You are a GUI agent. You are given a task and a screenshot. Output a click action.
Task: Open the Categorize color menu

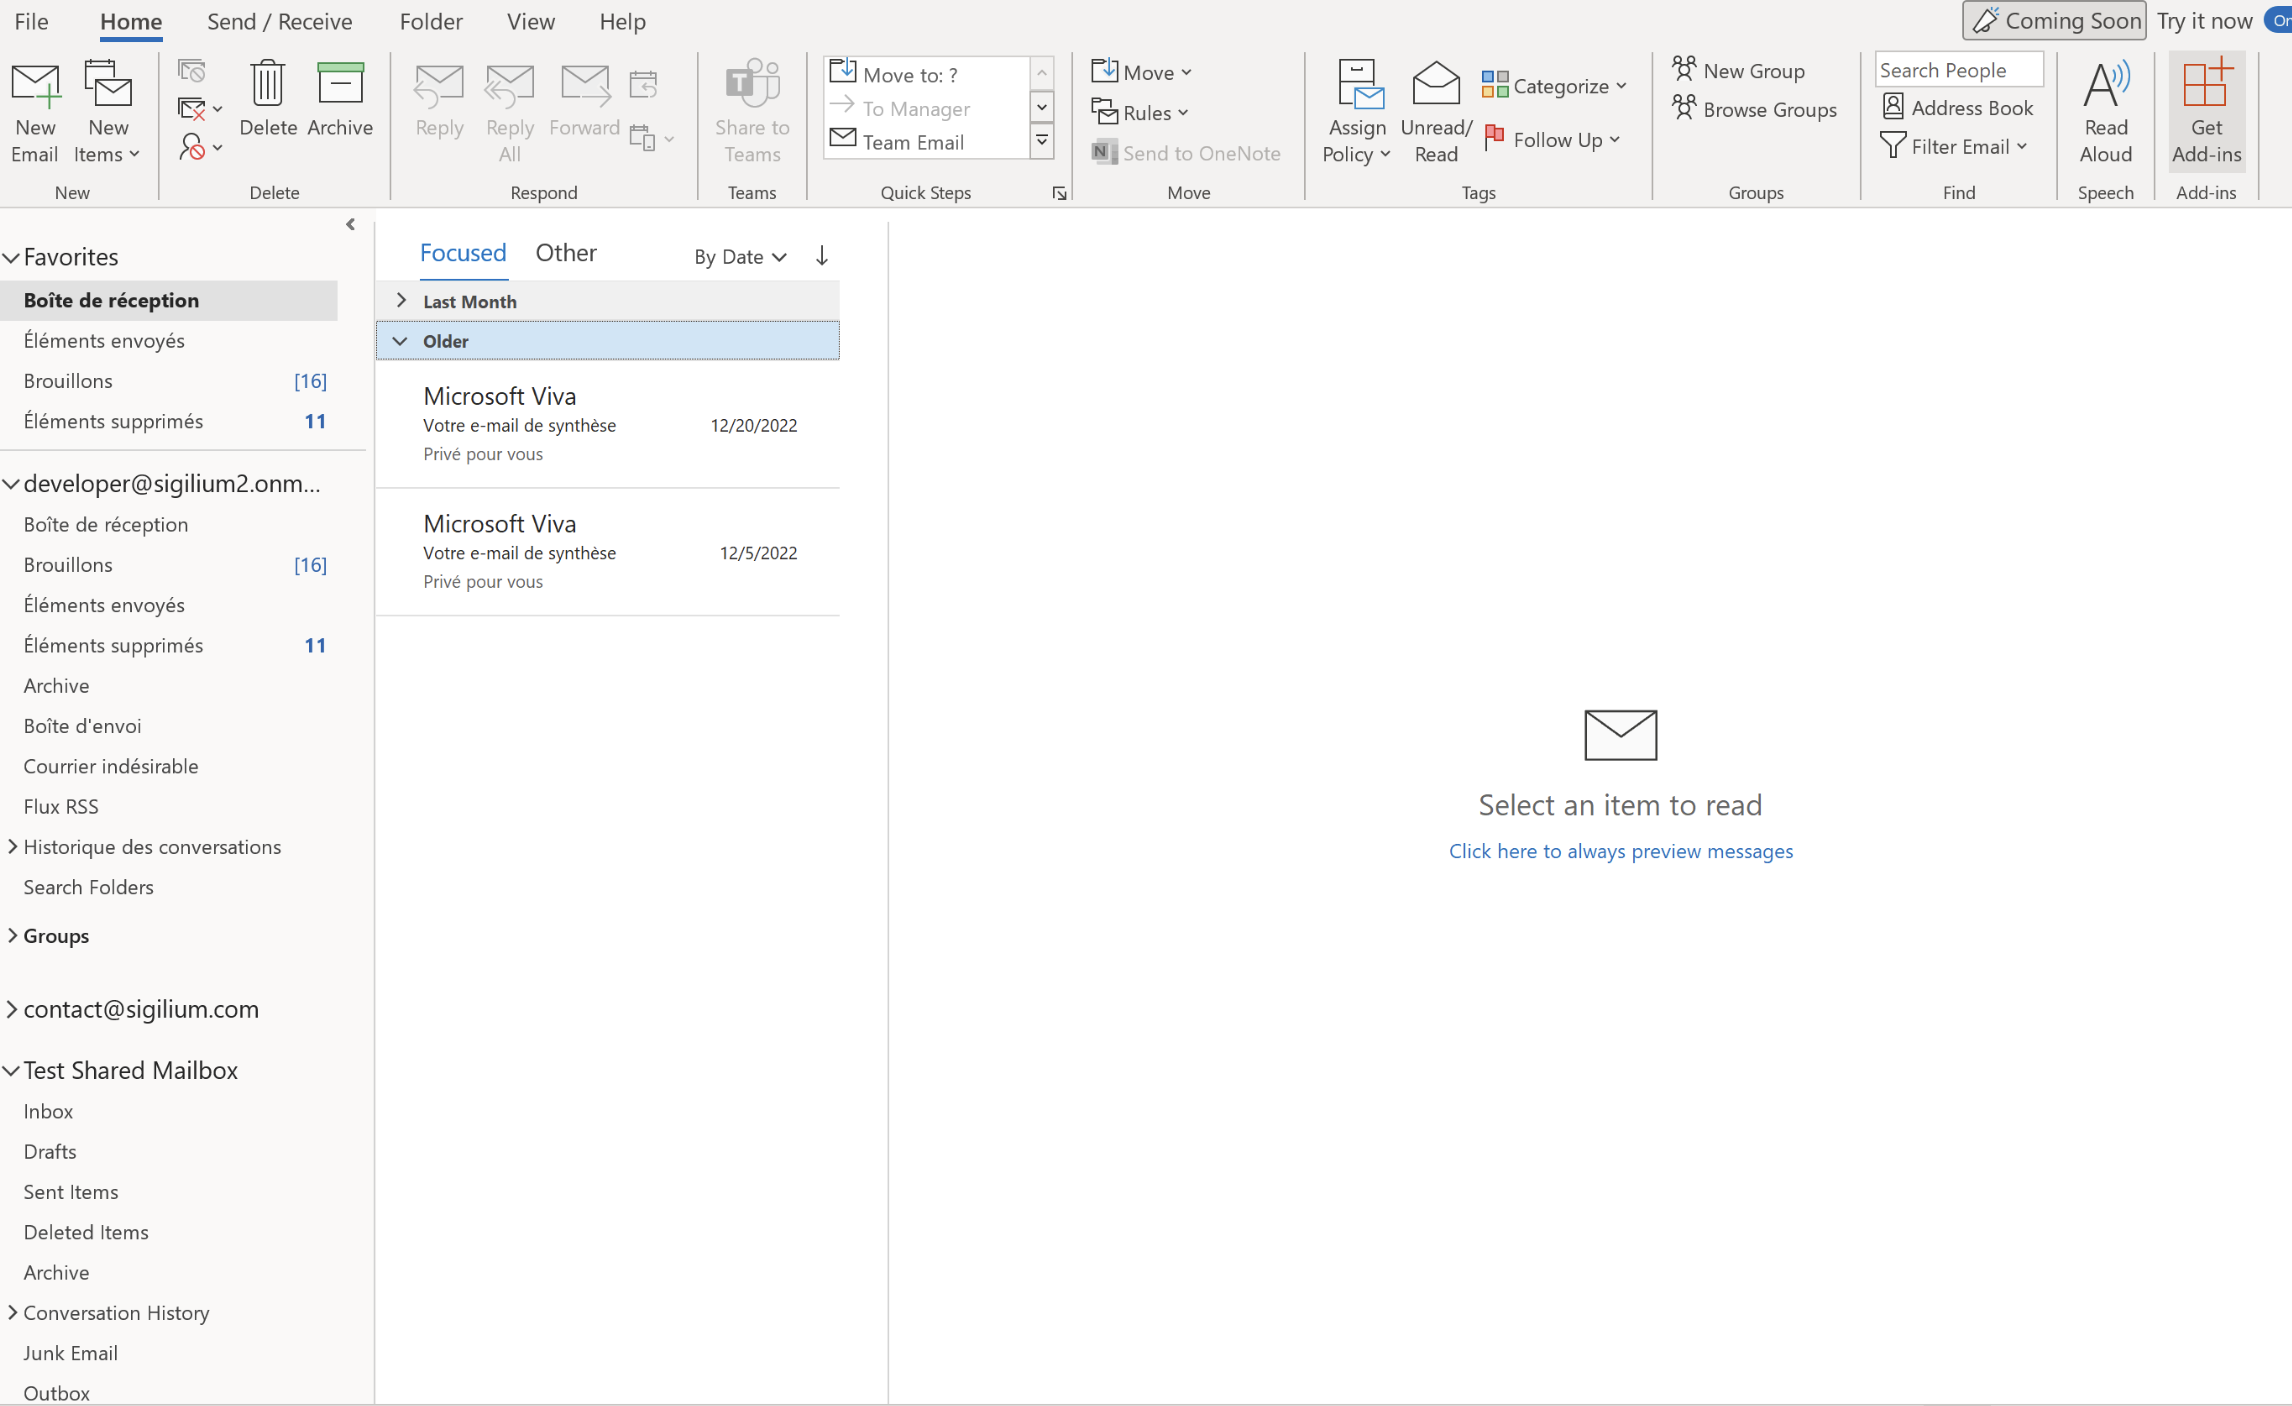(x=1555, y=86)
